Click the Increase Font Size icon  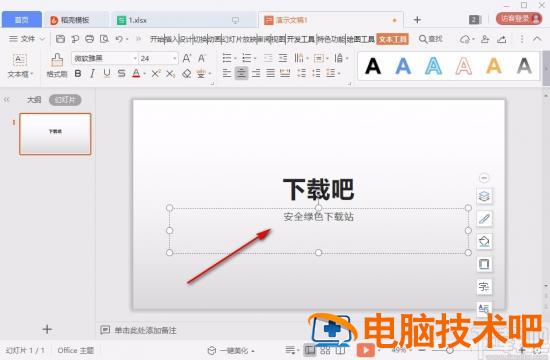coord(187,58)
